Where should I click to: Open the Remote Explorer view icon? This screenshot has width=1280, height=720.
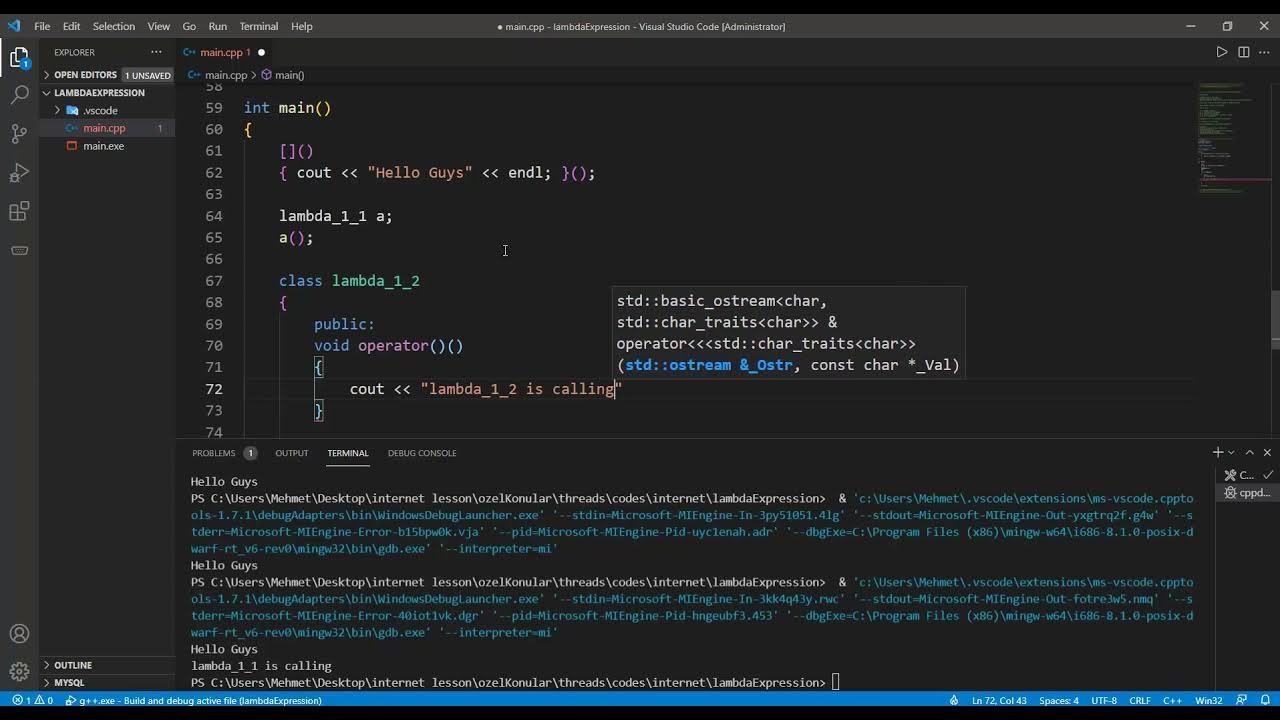[19, 250]
